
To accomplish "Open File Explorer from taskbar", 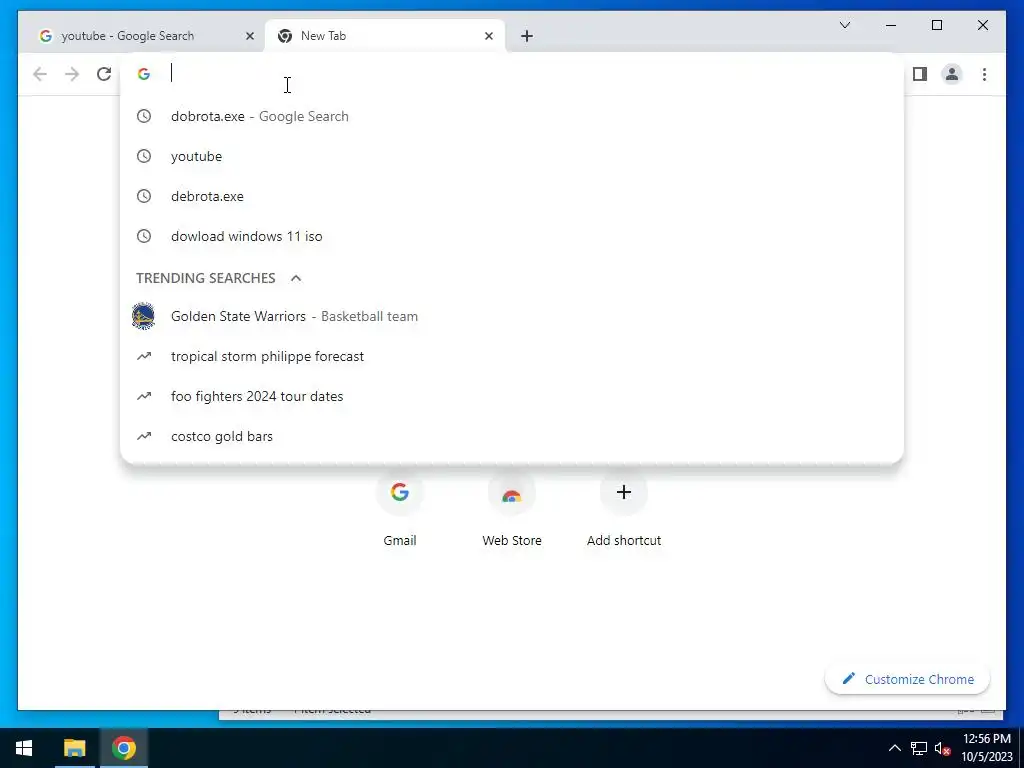I will coord(74,748).
